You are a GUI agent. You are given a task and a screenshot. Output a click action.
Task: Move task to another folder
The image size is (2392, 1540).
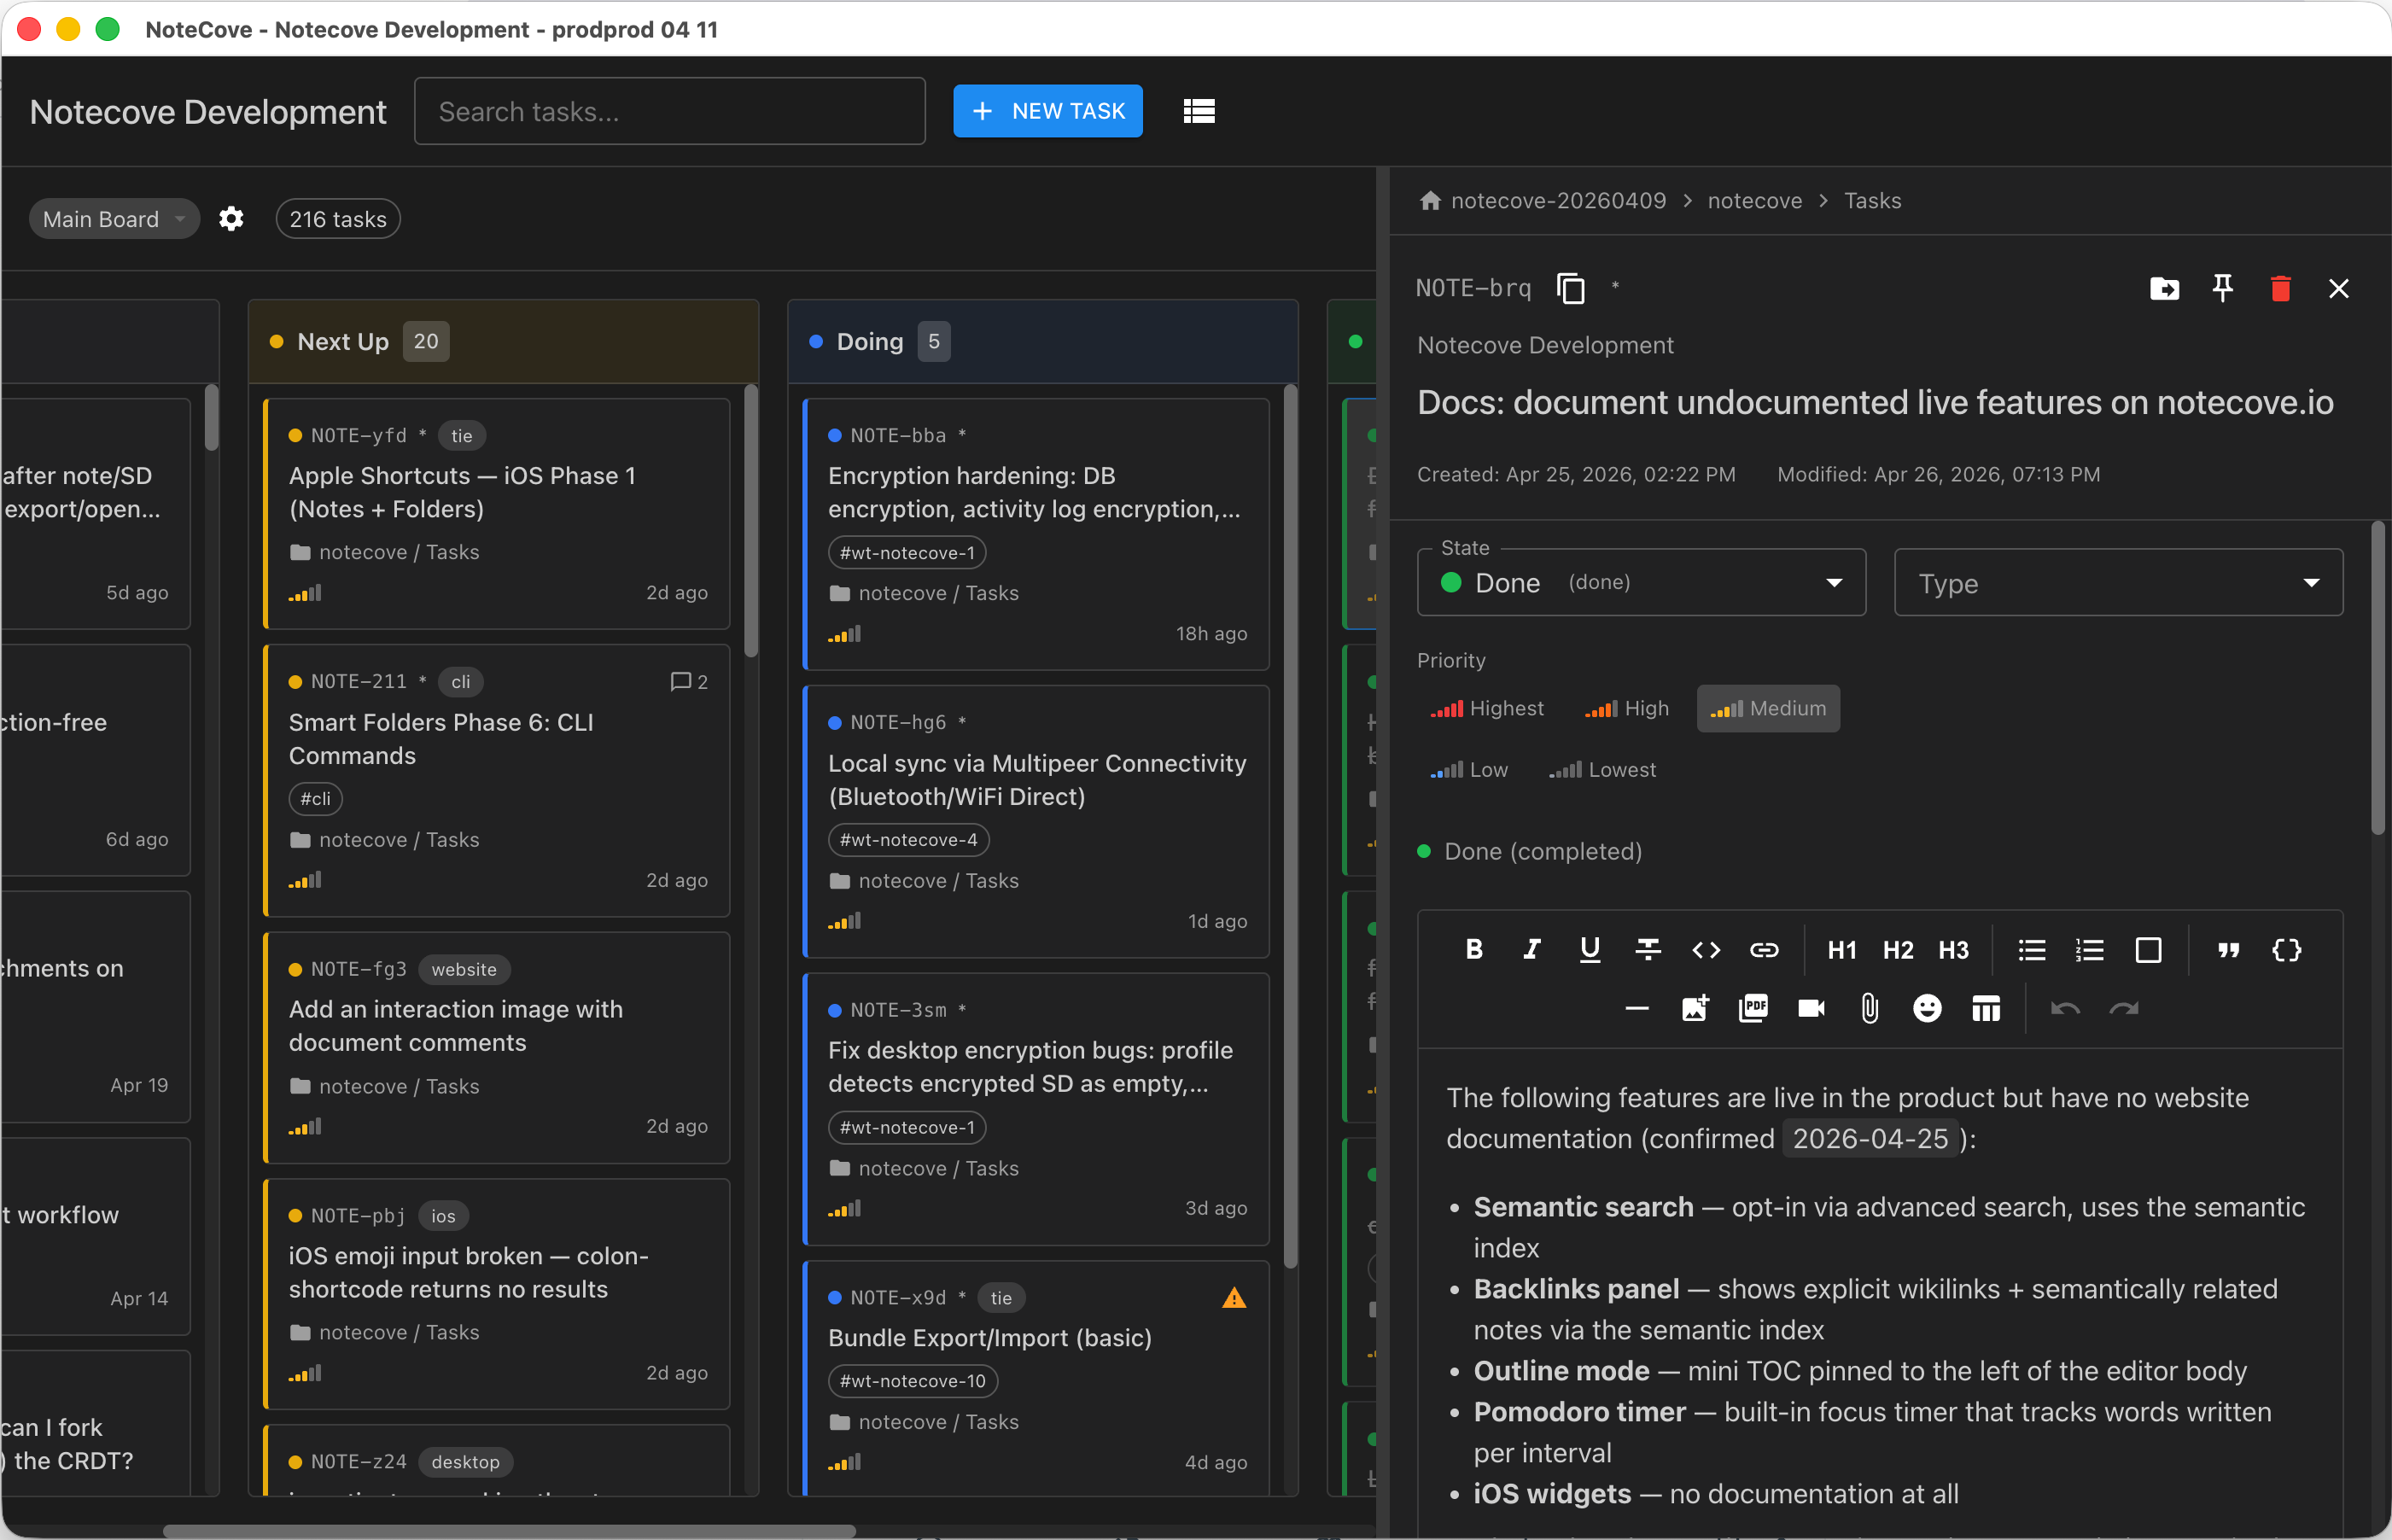coord(2164,288)
